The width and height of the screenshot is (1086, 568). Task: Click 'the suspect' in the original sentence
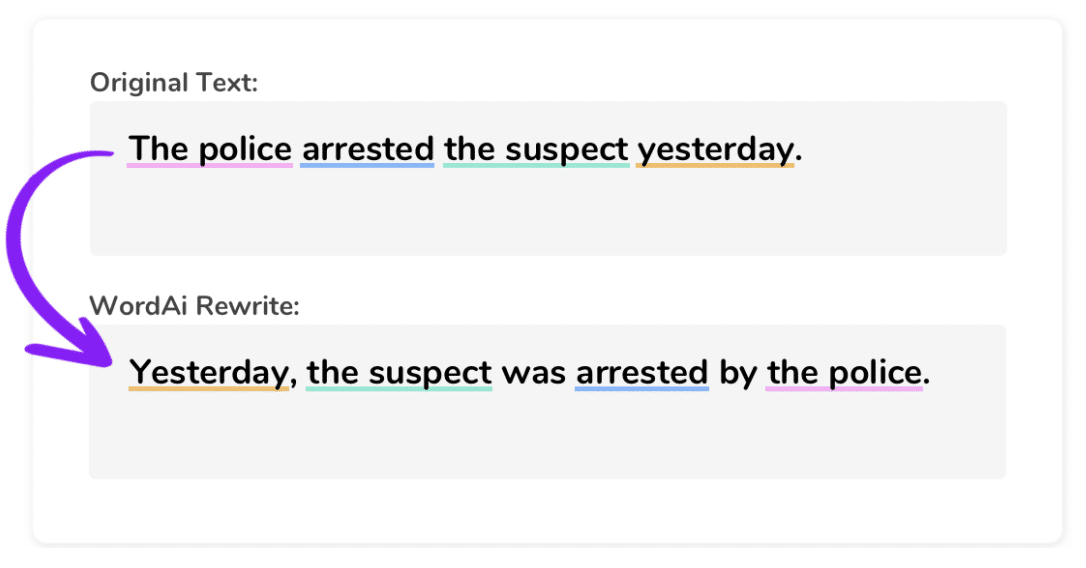(536, 150)
